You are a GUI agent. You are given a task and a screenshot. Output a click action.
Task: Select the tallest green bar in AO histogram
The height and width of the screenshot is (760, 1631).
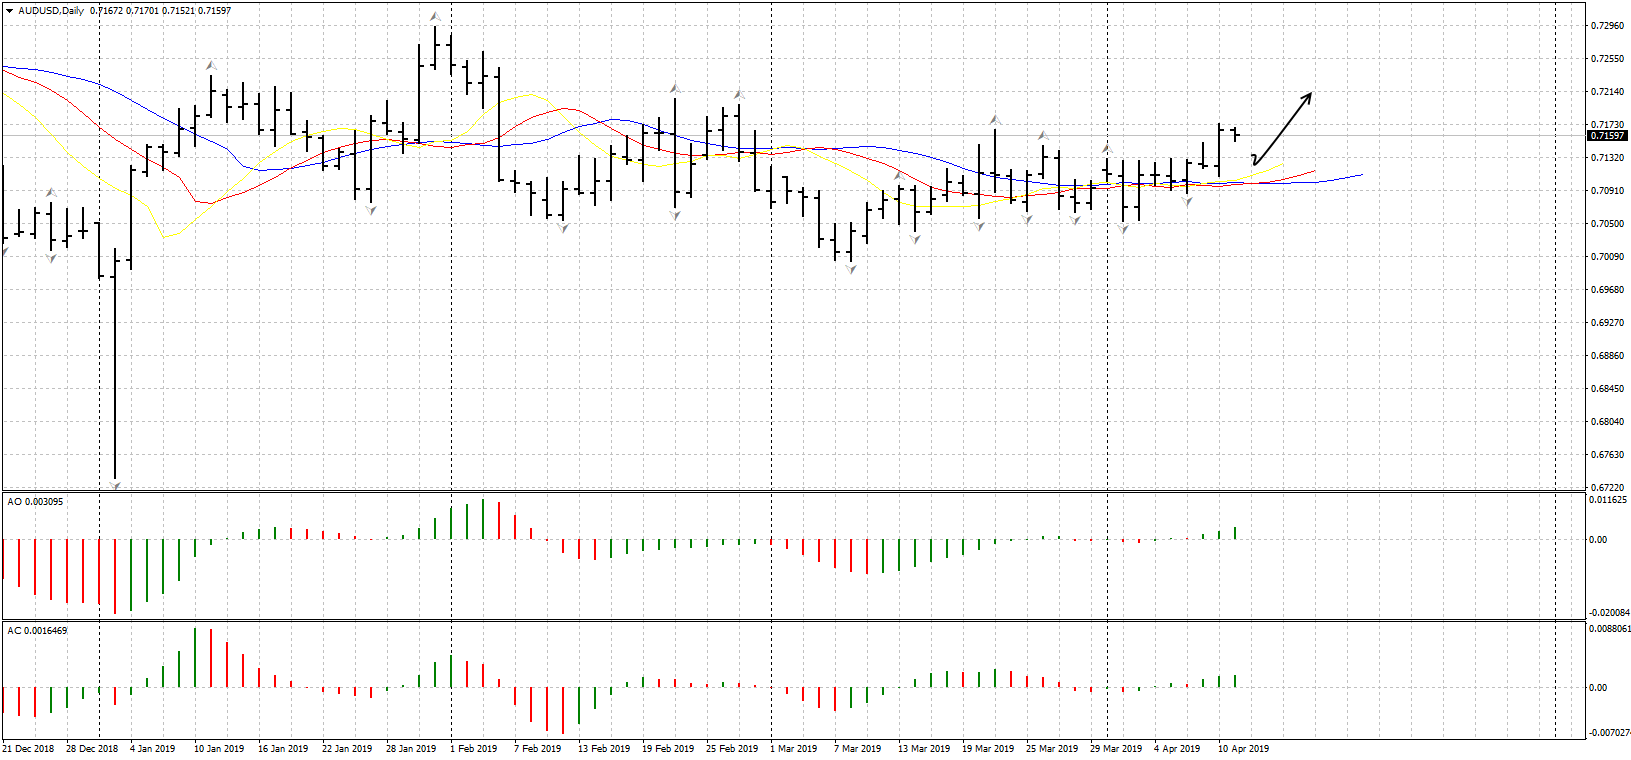483,519
